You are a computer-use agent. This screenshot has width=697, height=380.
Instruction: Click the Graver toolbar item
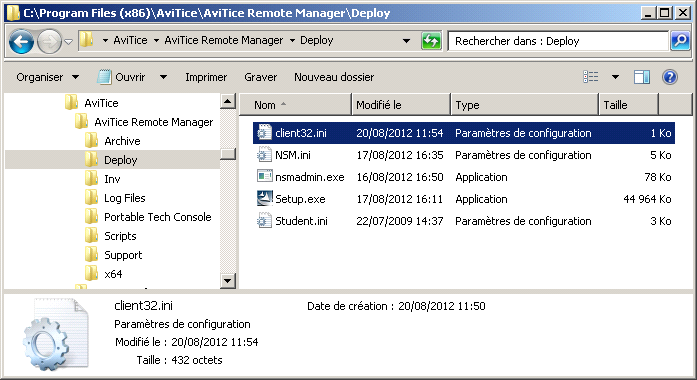(260, 77)
